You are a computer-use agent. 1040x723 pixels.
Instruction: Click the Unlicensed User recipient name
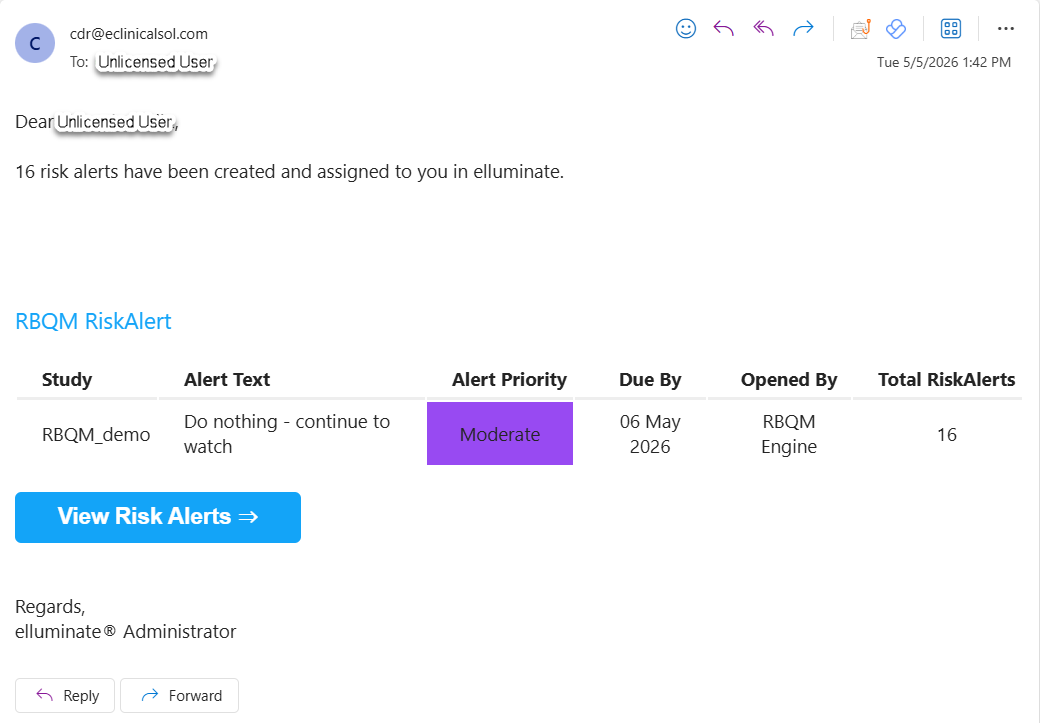pos(156,62)
